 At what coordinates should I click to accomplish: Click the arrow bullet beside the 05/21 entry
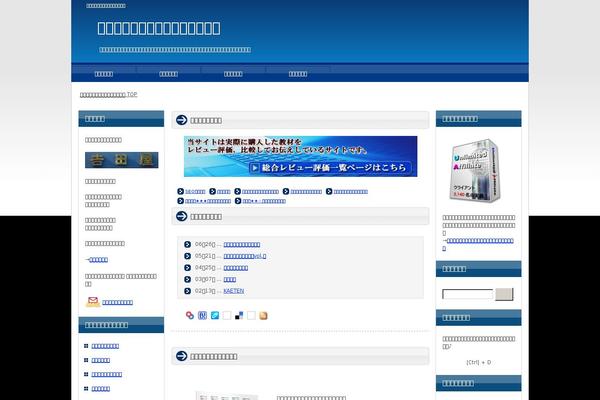(x=188, y=256)
